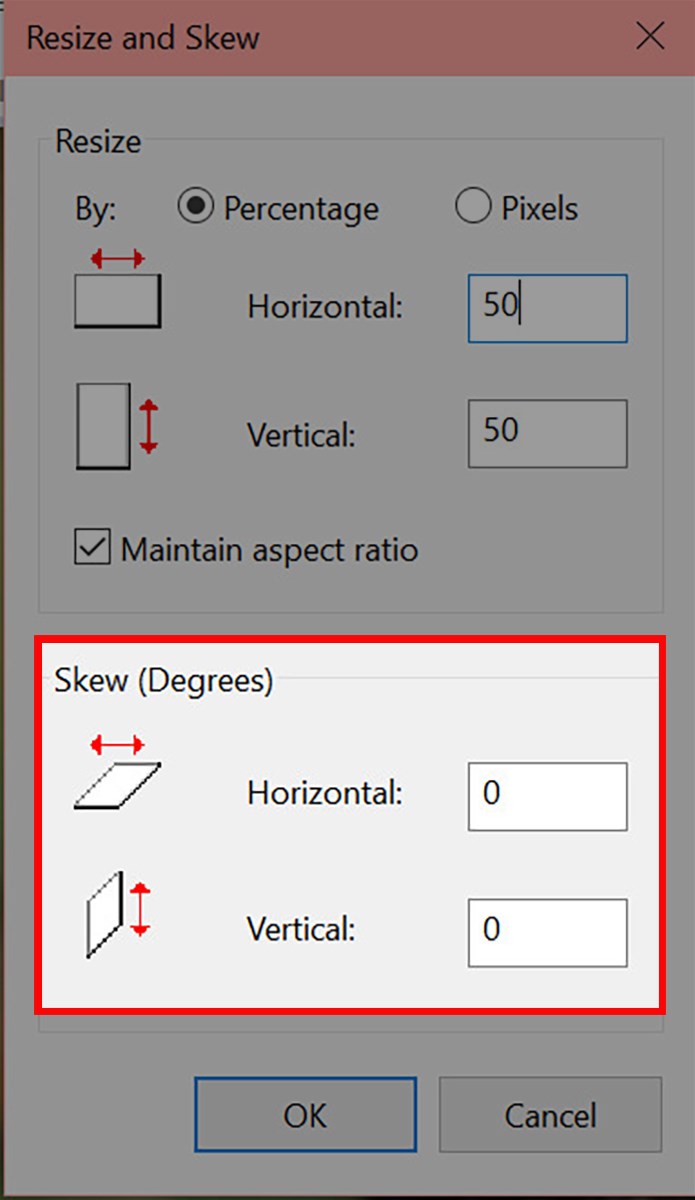Click the "By:" label text
Viewport: 695px width, 1200px height.
click(x=96, y=209)
